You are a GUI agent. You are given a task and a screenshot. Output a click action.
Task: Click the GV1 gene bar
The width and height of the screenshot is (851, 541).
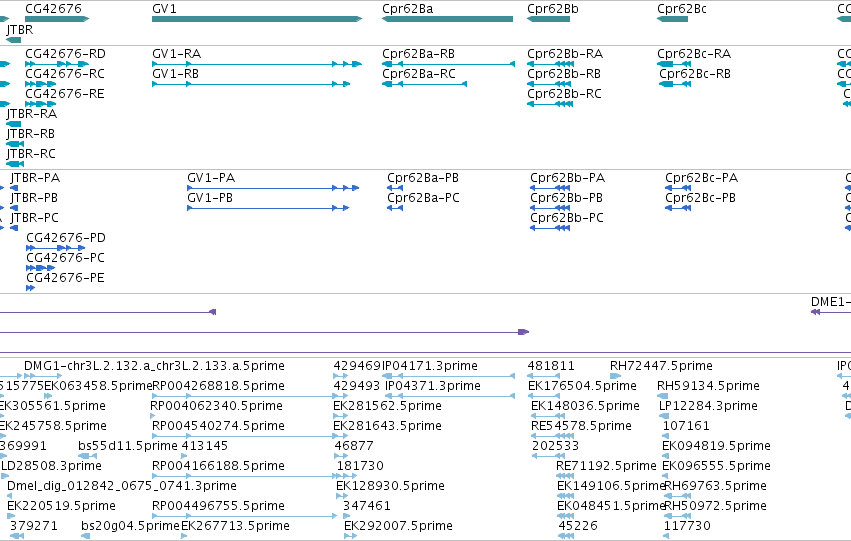[x=257, y=19]
